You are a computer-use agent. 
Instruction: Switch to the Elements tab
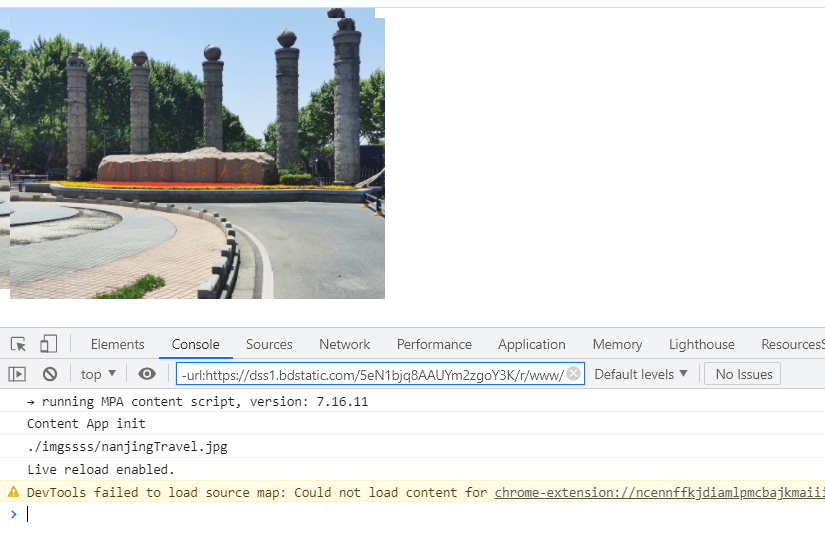click(117, 344)
